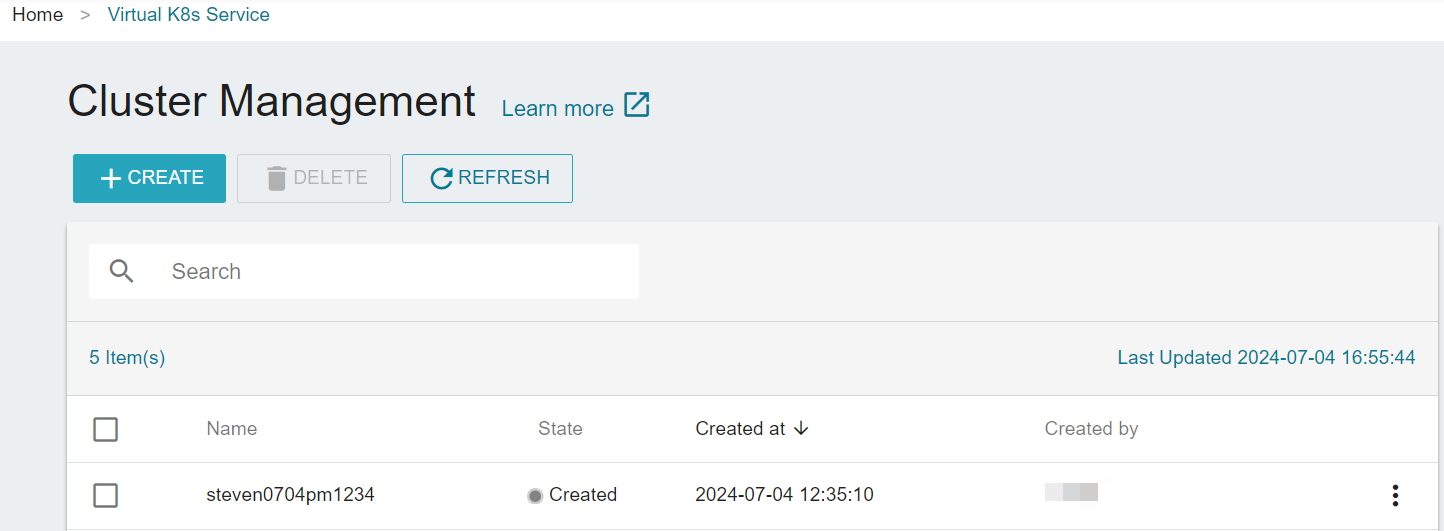The width and height of the screenshot is (1444, 531).
Task: Click the Created status dot icon
Action: pos(535,496)
